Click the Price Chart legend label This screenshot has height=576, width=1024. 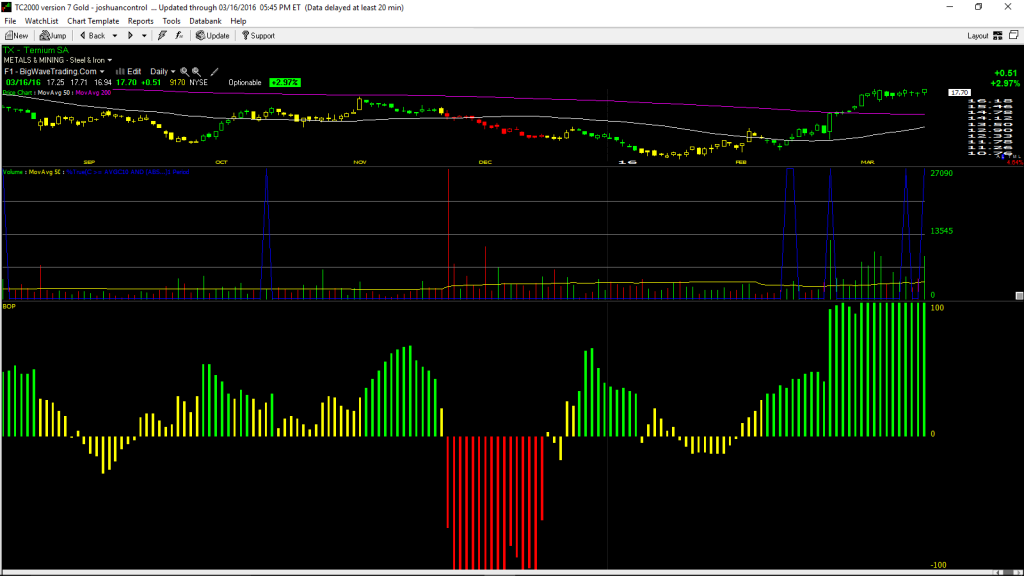[x=18, y=93]
